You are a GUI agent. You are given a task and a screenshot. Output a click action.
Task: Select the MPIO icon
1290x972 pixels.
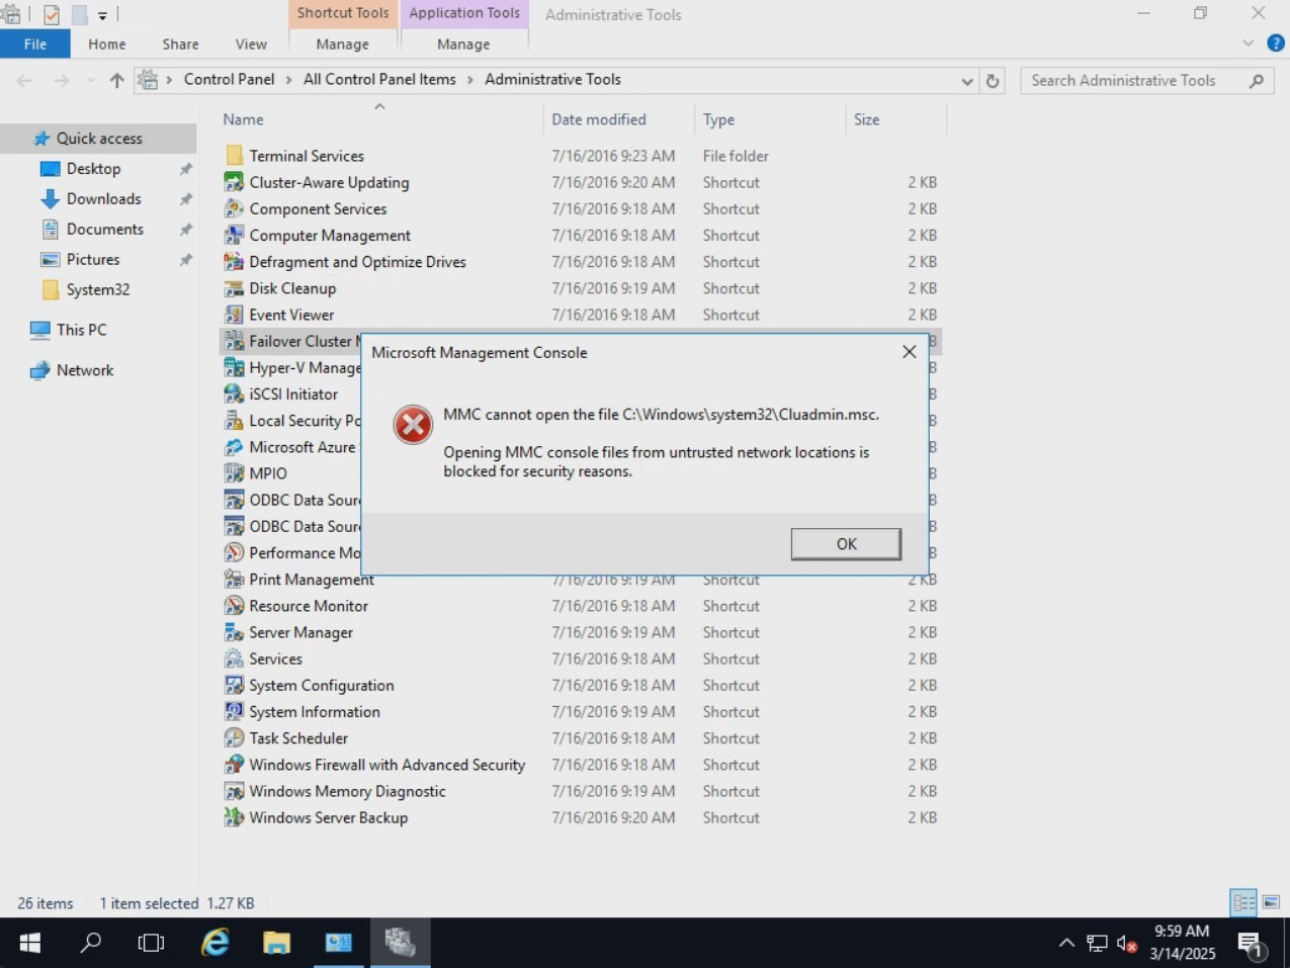coord(234,474)
